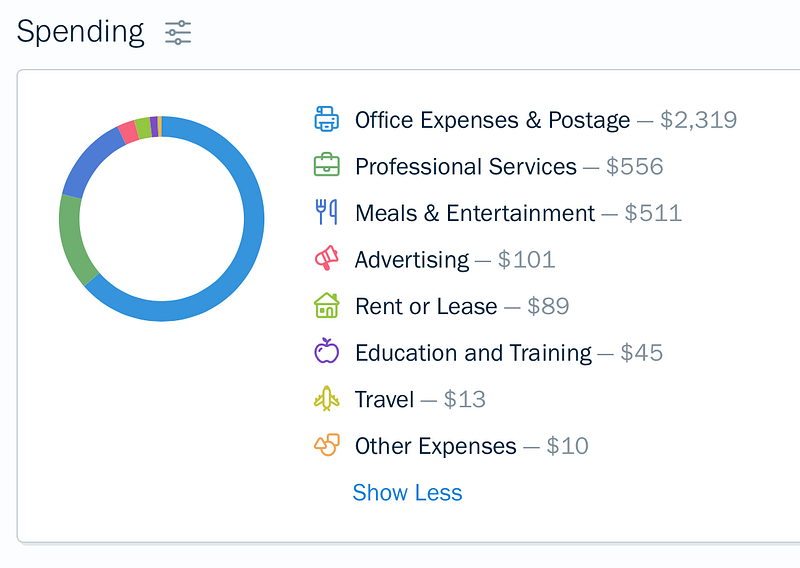
Task: Click the Meals fork and knife icon
Action: coord(327,212)
